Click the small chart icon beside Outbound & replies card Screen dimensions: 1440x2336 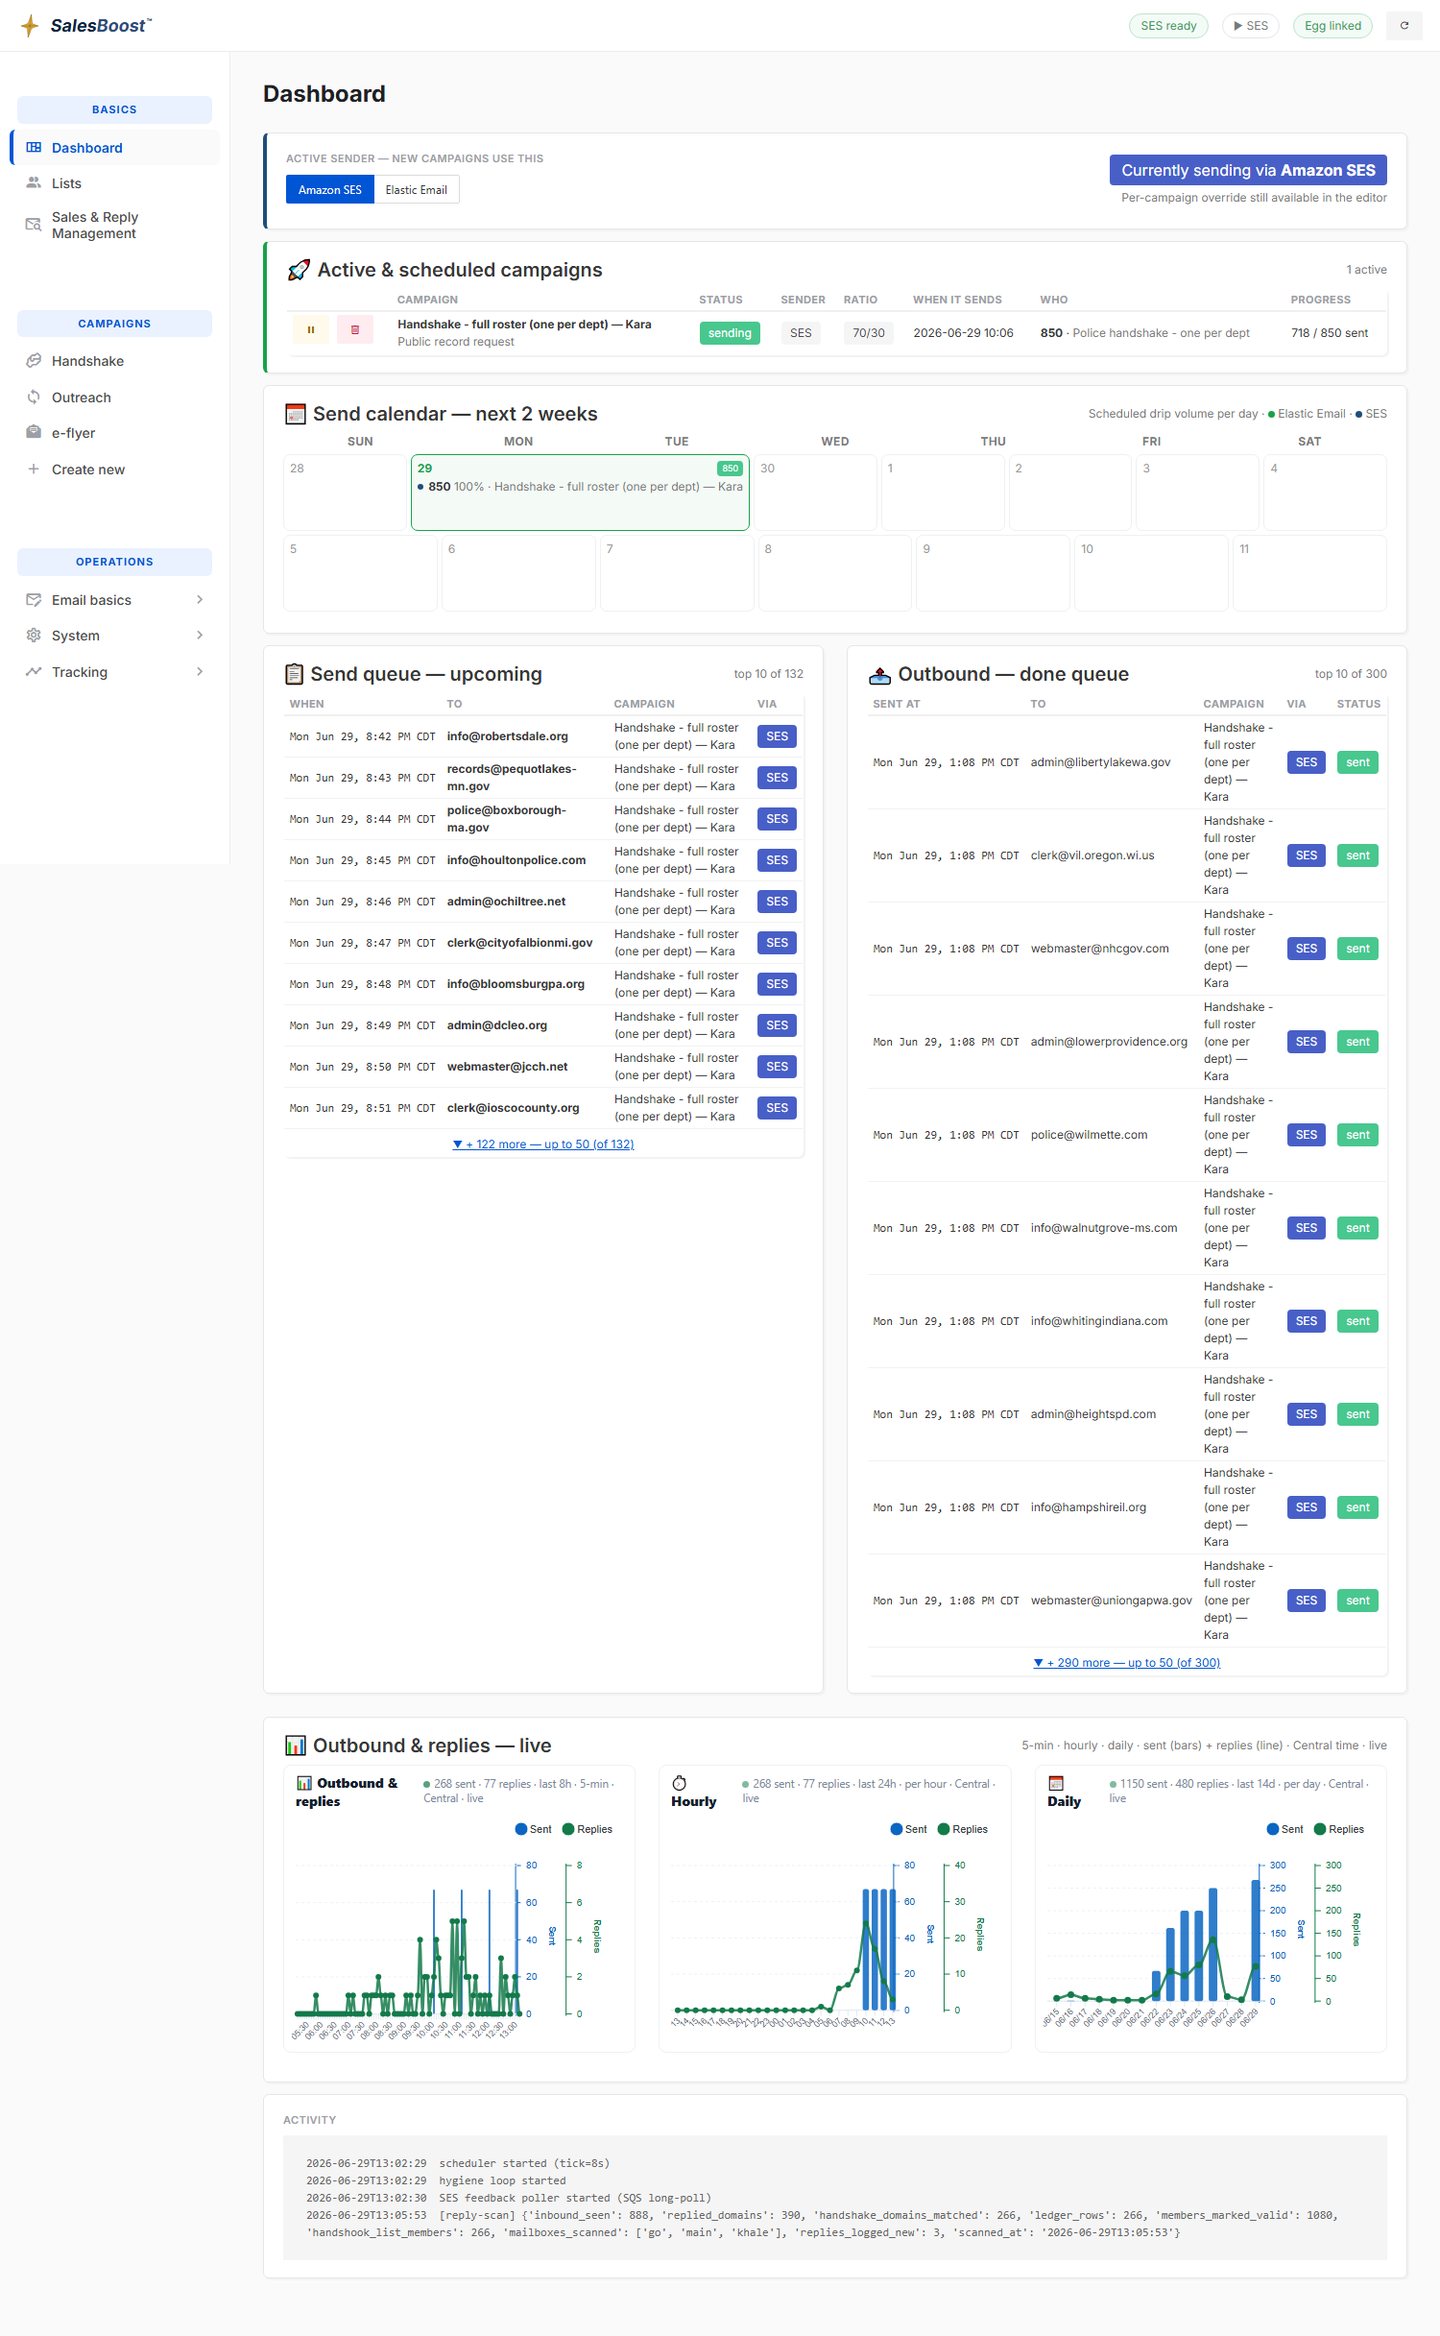[304, 1783]
